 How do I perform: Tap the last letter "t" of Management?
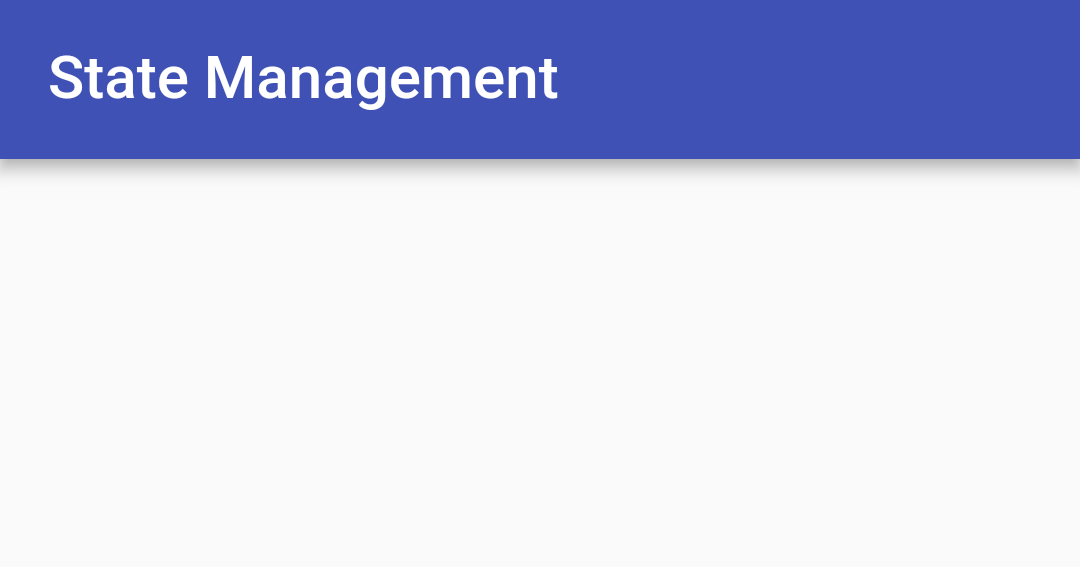[549, 78]
